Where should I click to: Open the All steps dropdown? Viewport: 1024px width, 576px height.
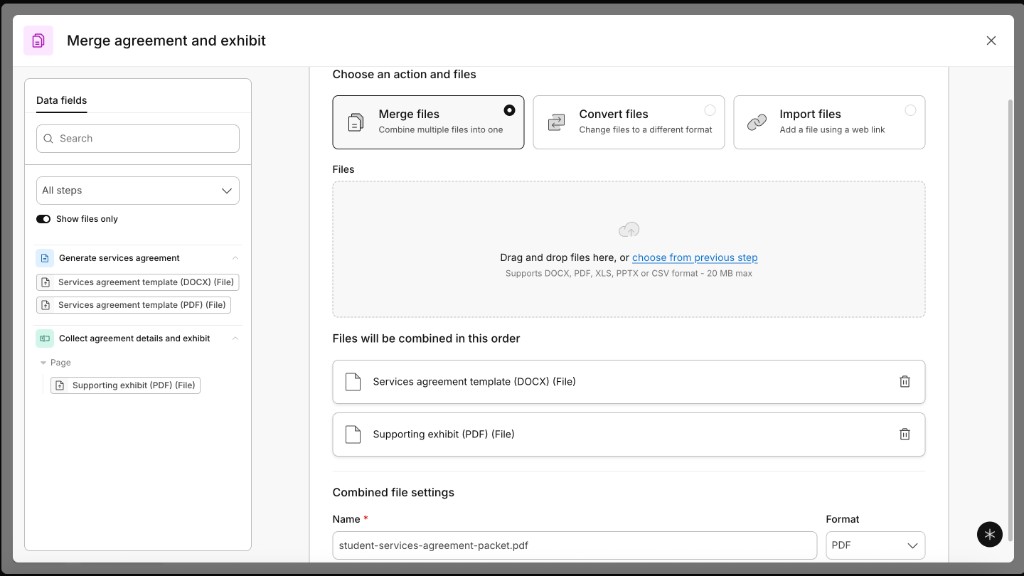tap(138, 191)
